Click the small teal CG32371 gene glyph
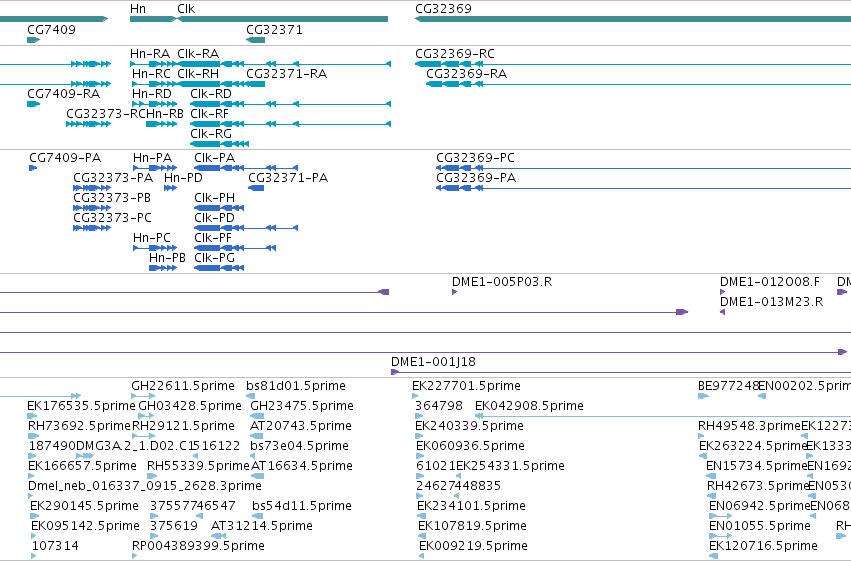The height and width of the screenshot is (561, 851). click(x=256, y=40)
